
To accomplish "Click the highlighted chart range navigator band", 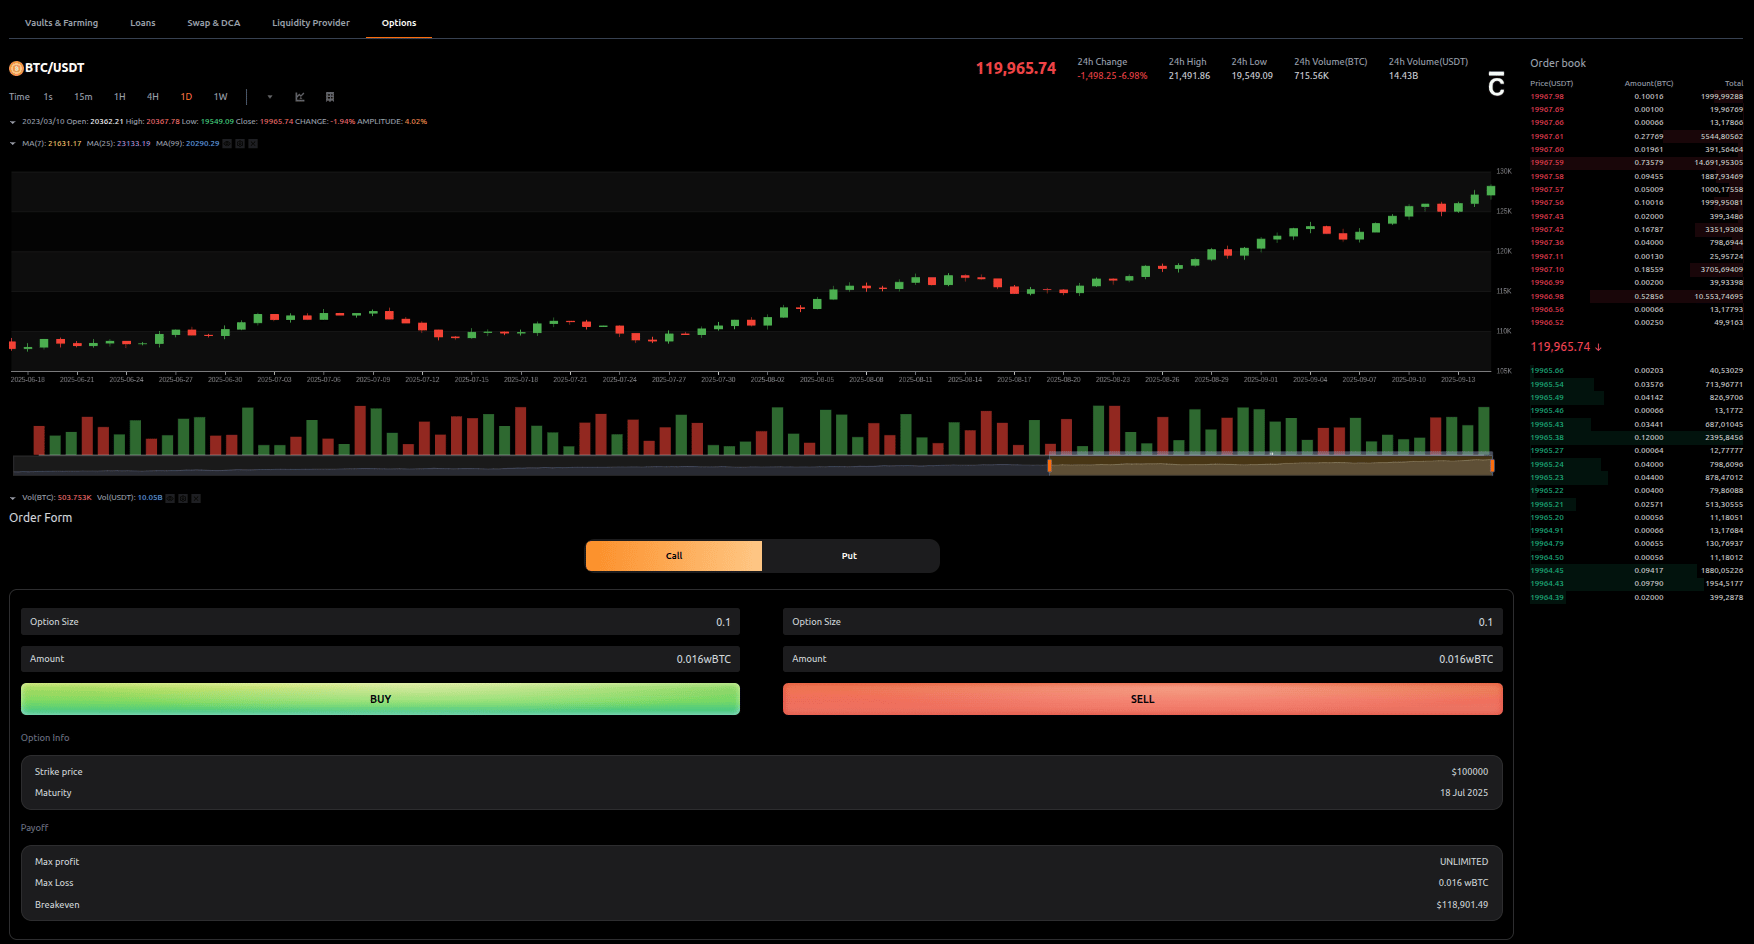I will pyautogui.click(x=1270, y=465).
